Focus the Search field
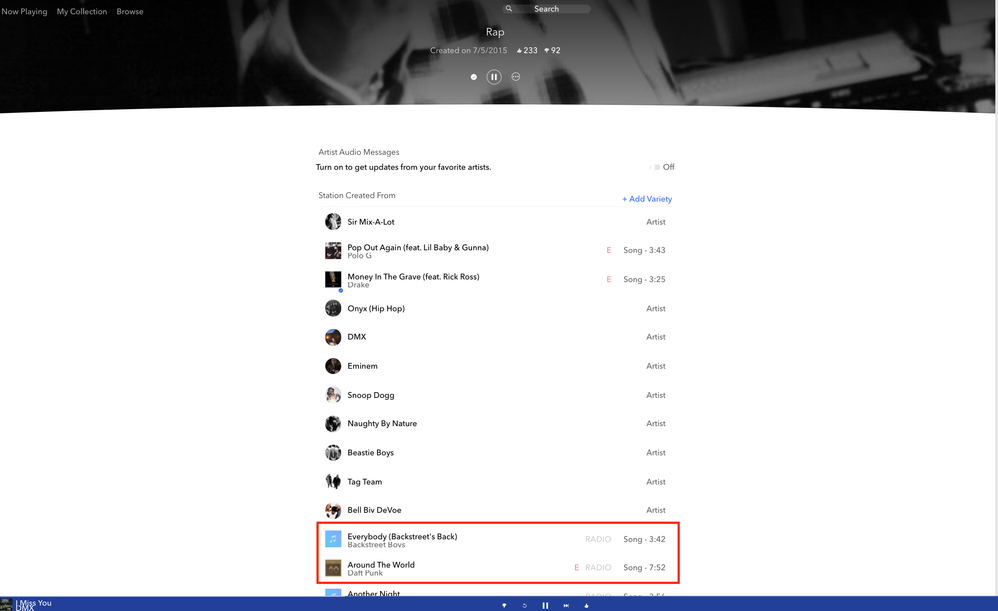 [546, 9]
